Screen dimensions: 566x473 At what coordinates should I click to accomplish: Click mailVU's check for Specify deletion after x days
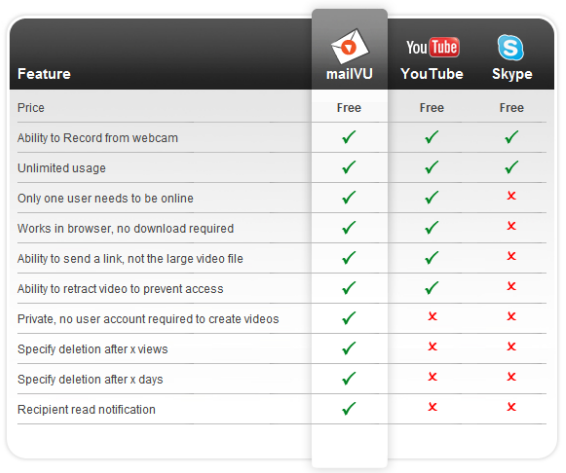click(x=349, y=378)
